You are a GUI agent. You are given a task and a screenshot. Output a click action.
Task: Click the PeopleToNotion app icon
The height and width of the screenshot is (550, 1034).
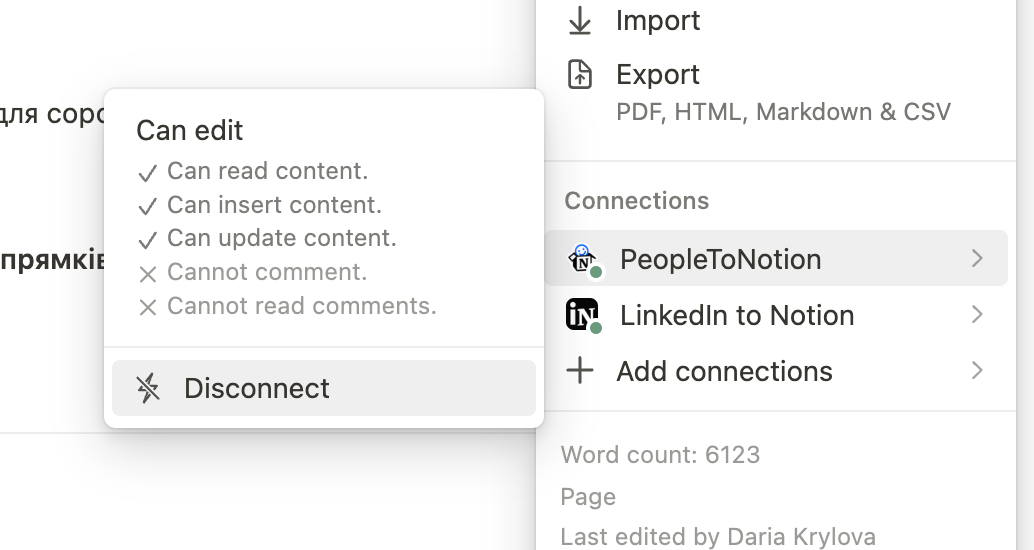[583, 259]
